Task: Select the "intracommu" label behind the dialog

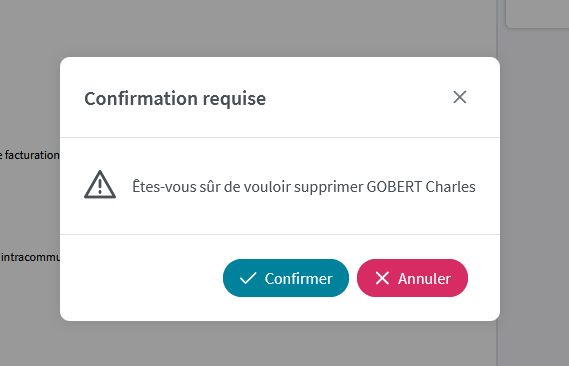Action: coord(31,257)
